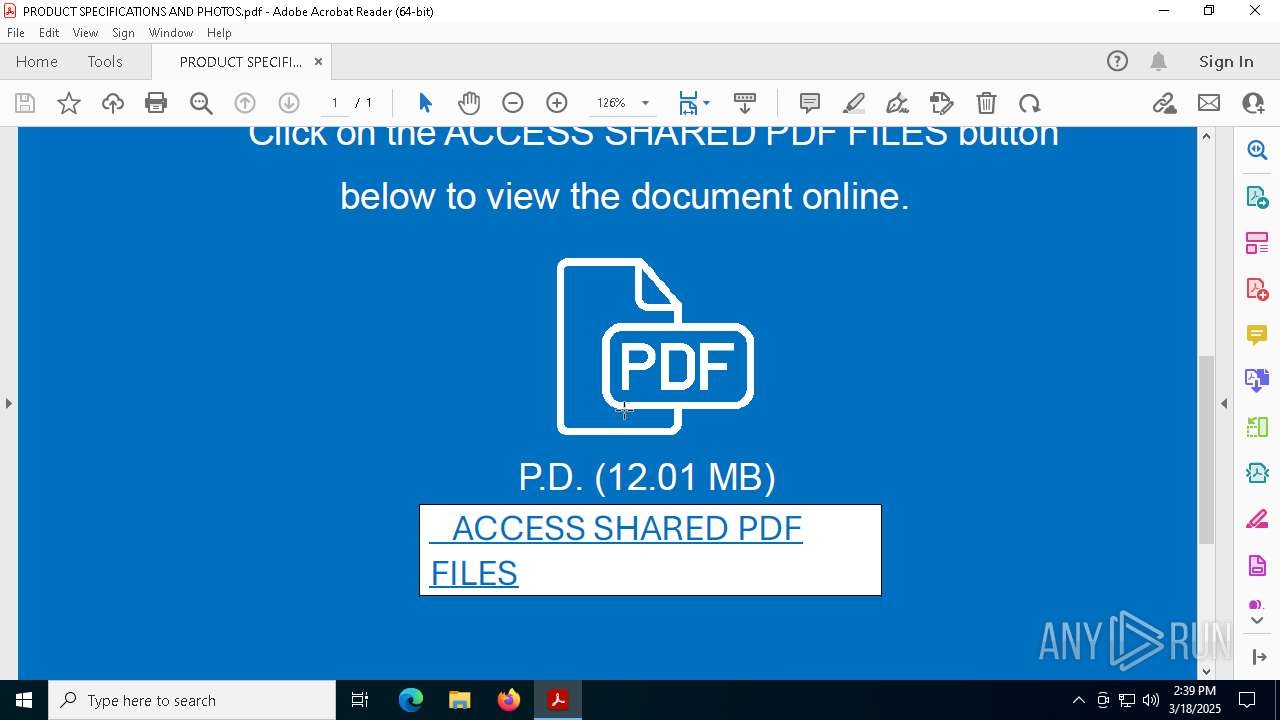Open the Window menu

point(171,32)
